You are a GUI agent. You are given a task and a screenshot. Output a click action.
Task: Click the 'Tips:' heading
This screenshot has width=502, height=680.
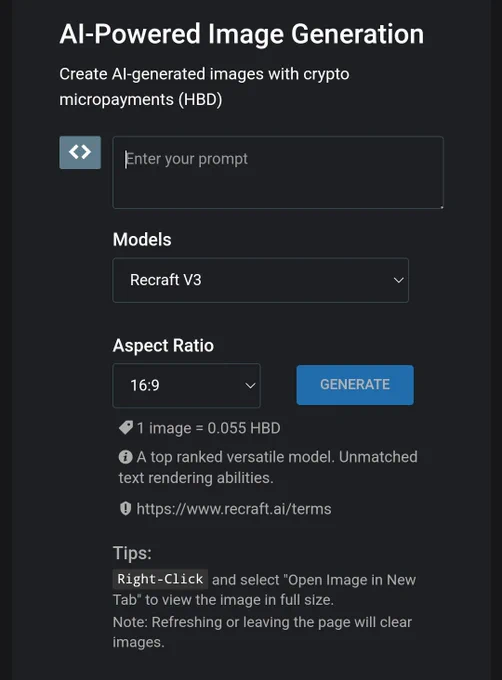click(132, 553)
